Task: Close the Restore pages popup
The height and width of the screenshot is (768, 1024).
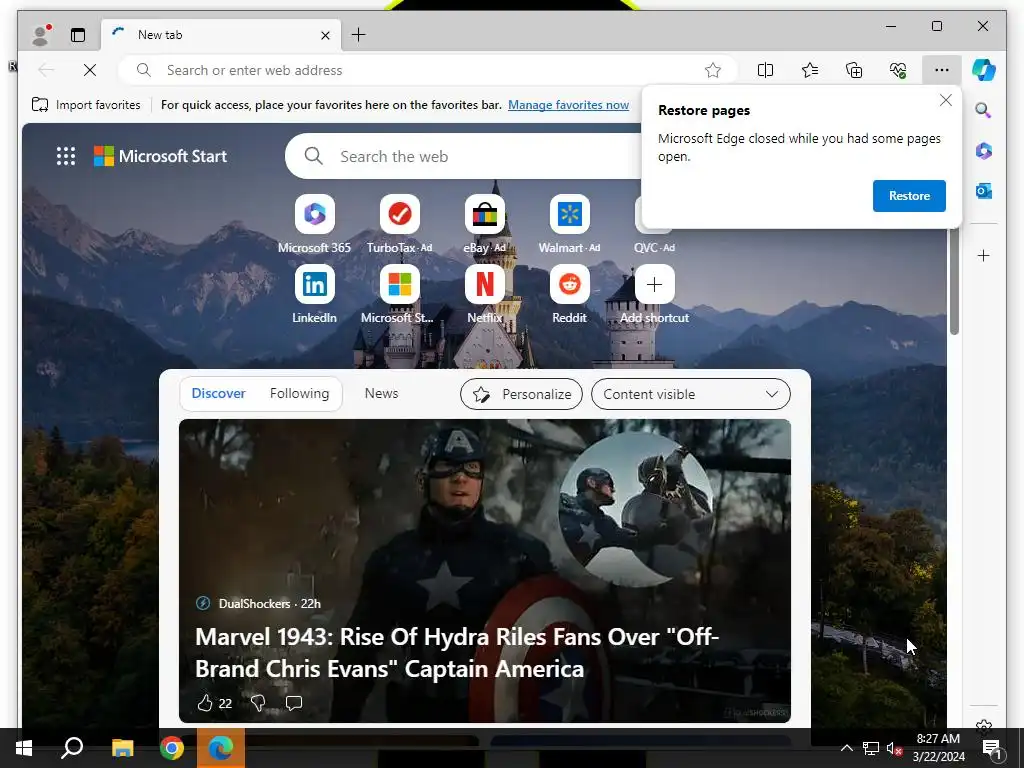Action: pos(946,100)
